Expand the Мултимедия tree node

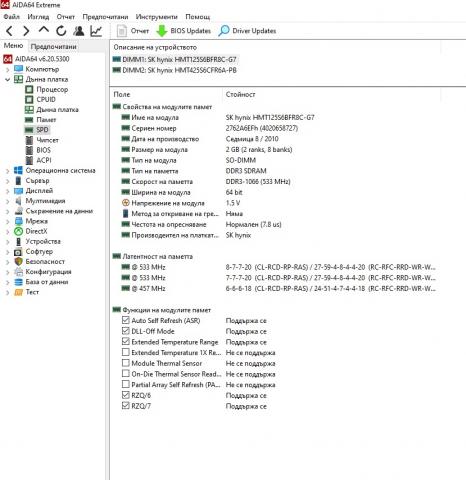click(x=7, y=201)
